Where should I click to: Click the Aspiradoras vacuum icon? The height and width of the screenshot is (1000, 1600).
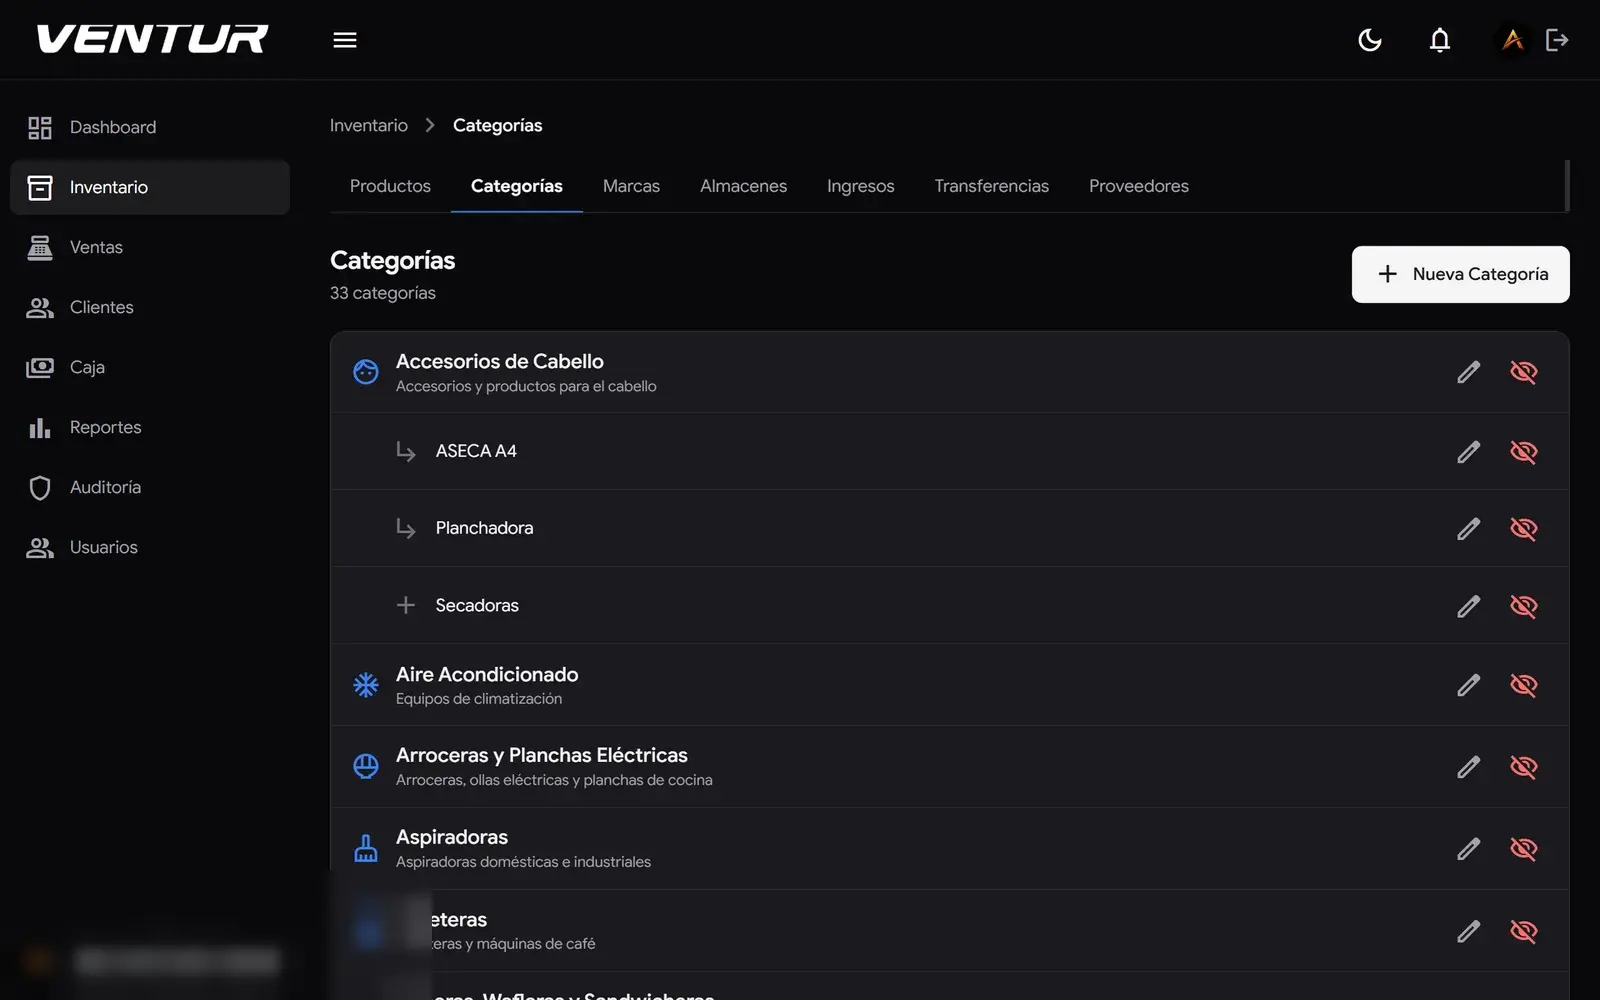(x=366, y=849)
